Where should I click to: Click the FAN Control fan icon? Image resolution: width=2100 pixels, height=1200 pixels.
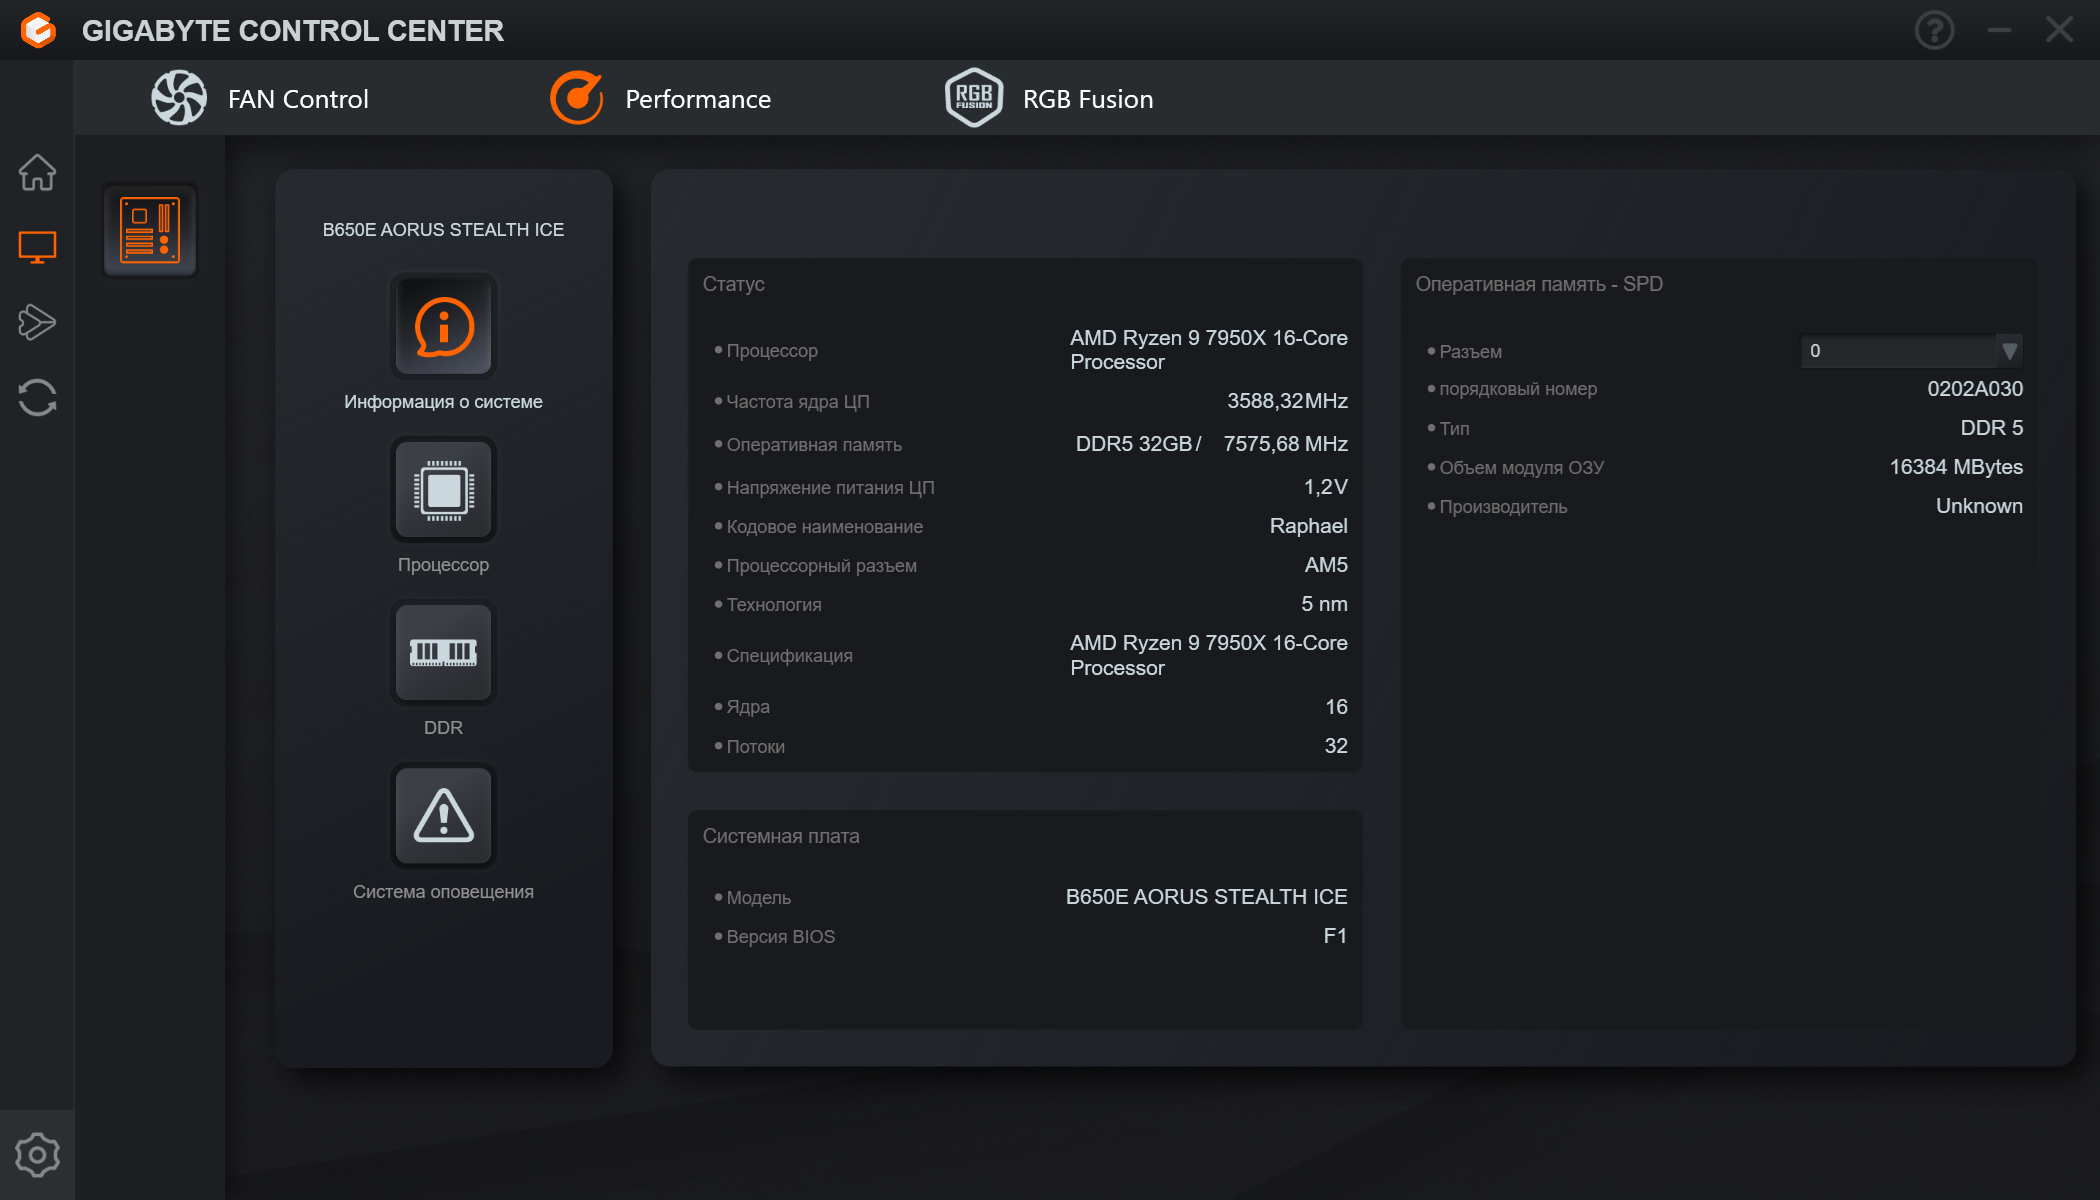179,98
